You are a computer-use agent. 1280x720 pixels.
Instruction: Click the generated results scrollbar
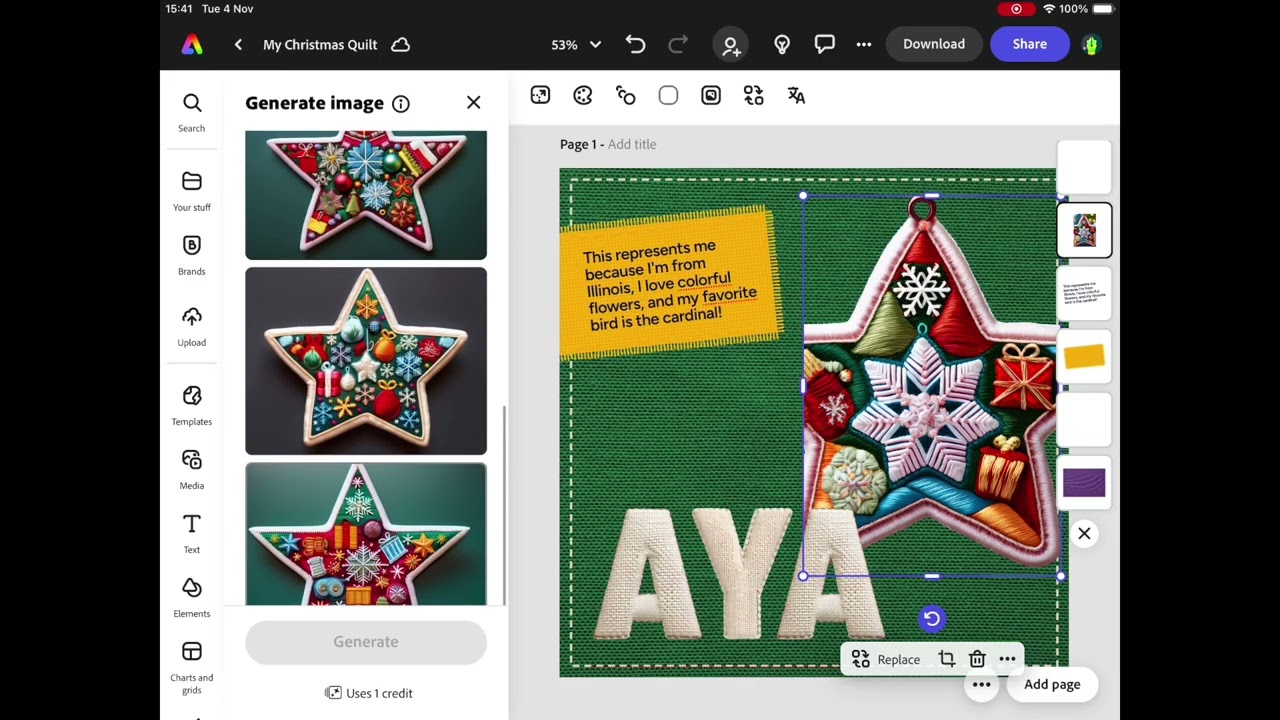tap(504, 505)
